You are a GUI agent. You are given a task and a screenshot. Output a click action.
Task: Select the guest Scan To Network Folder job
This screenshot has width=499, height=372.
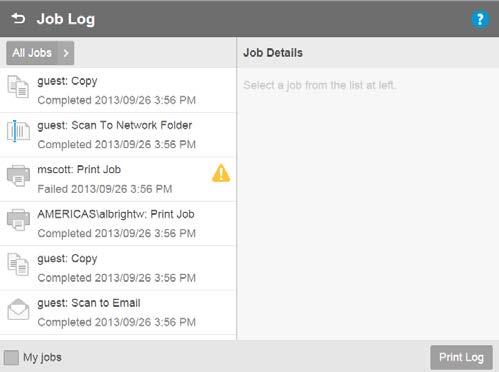pyautogui.click(x=118, y=135)
